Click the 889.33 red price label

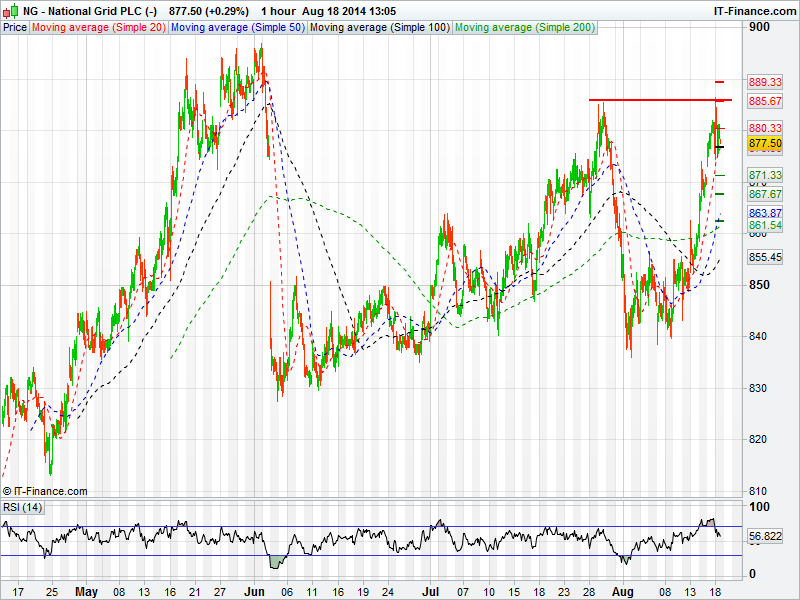tap(764, 82)
